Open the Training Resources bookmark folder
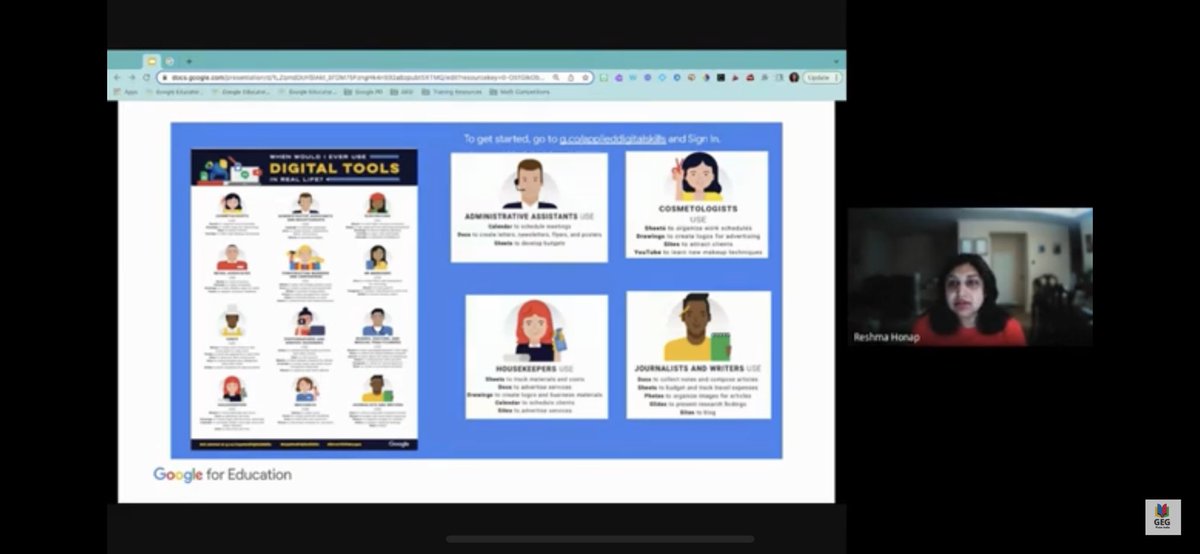This screenshot has width=1200, height=554. [451, 92]
